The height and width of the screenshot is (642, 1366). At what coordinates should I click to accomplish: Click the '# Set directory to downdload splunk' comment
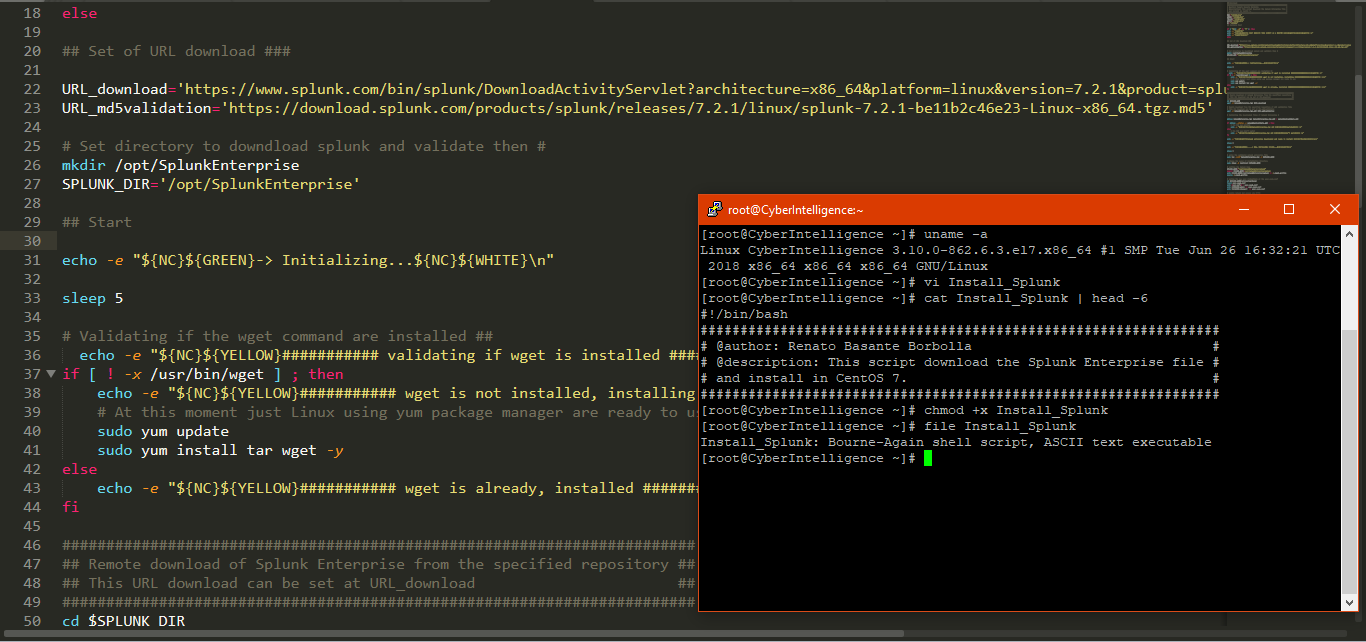coord(303,146)
